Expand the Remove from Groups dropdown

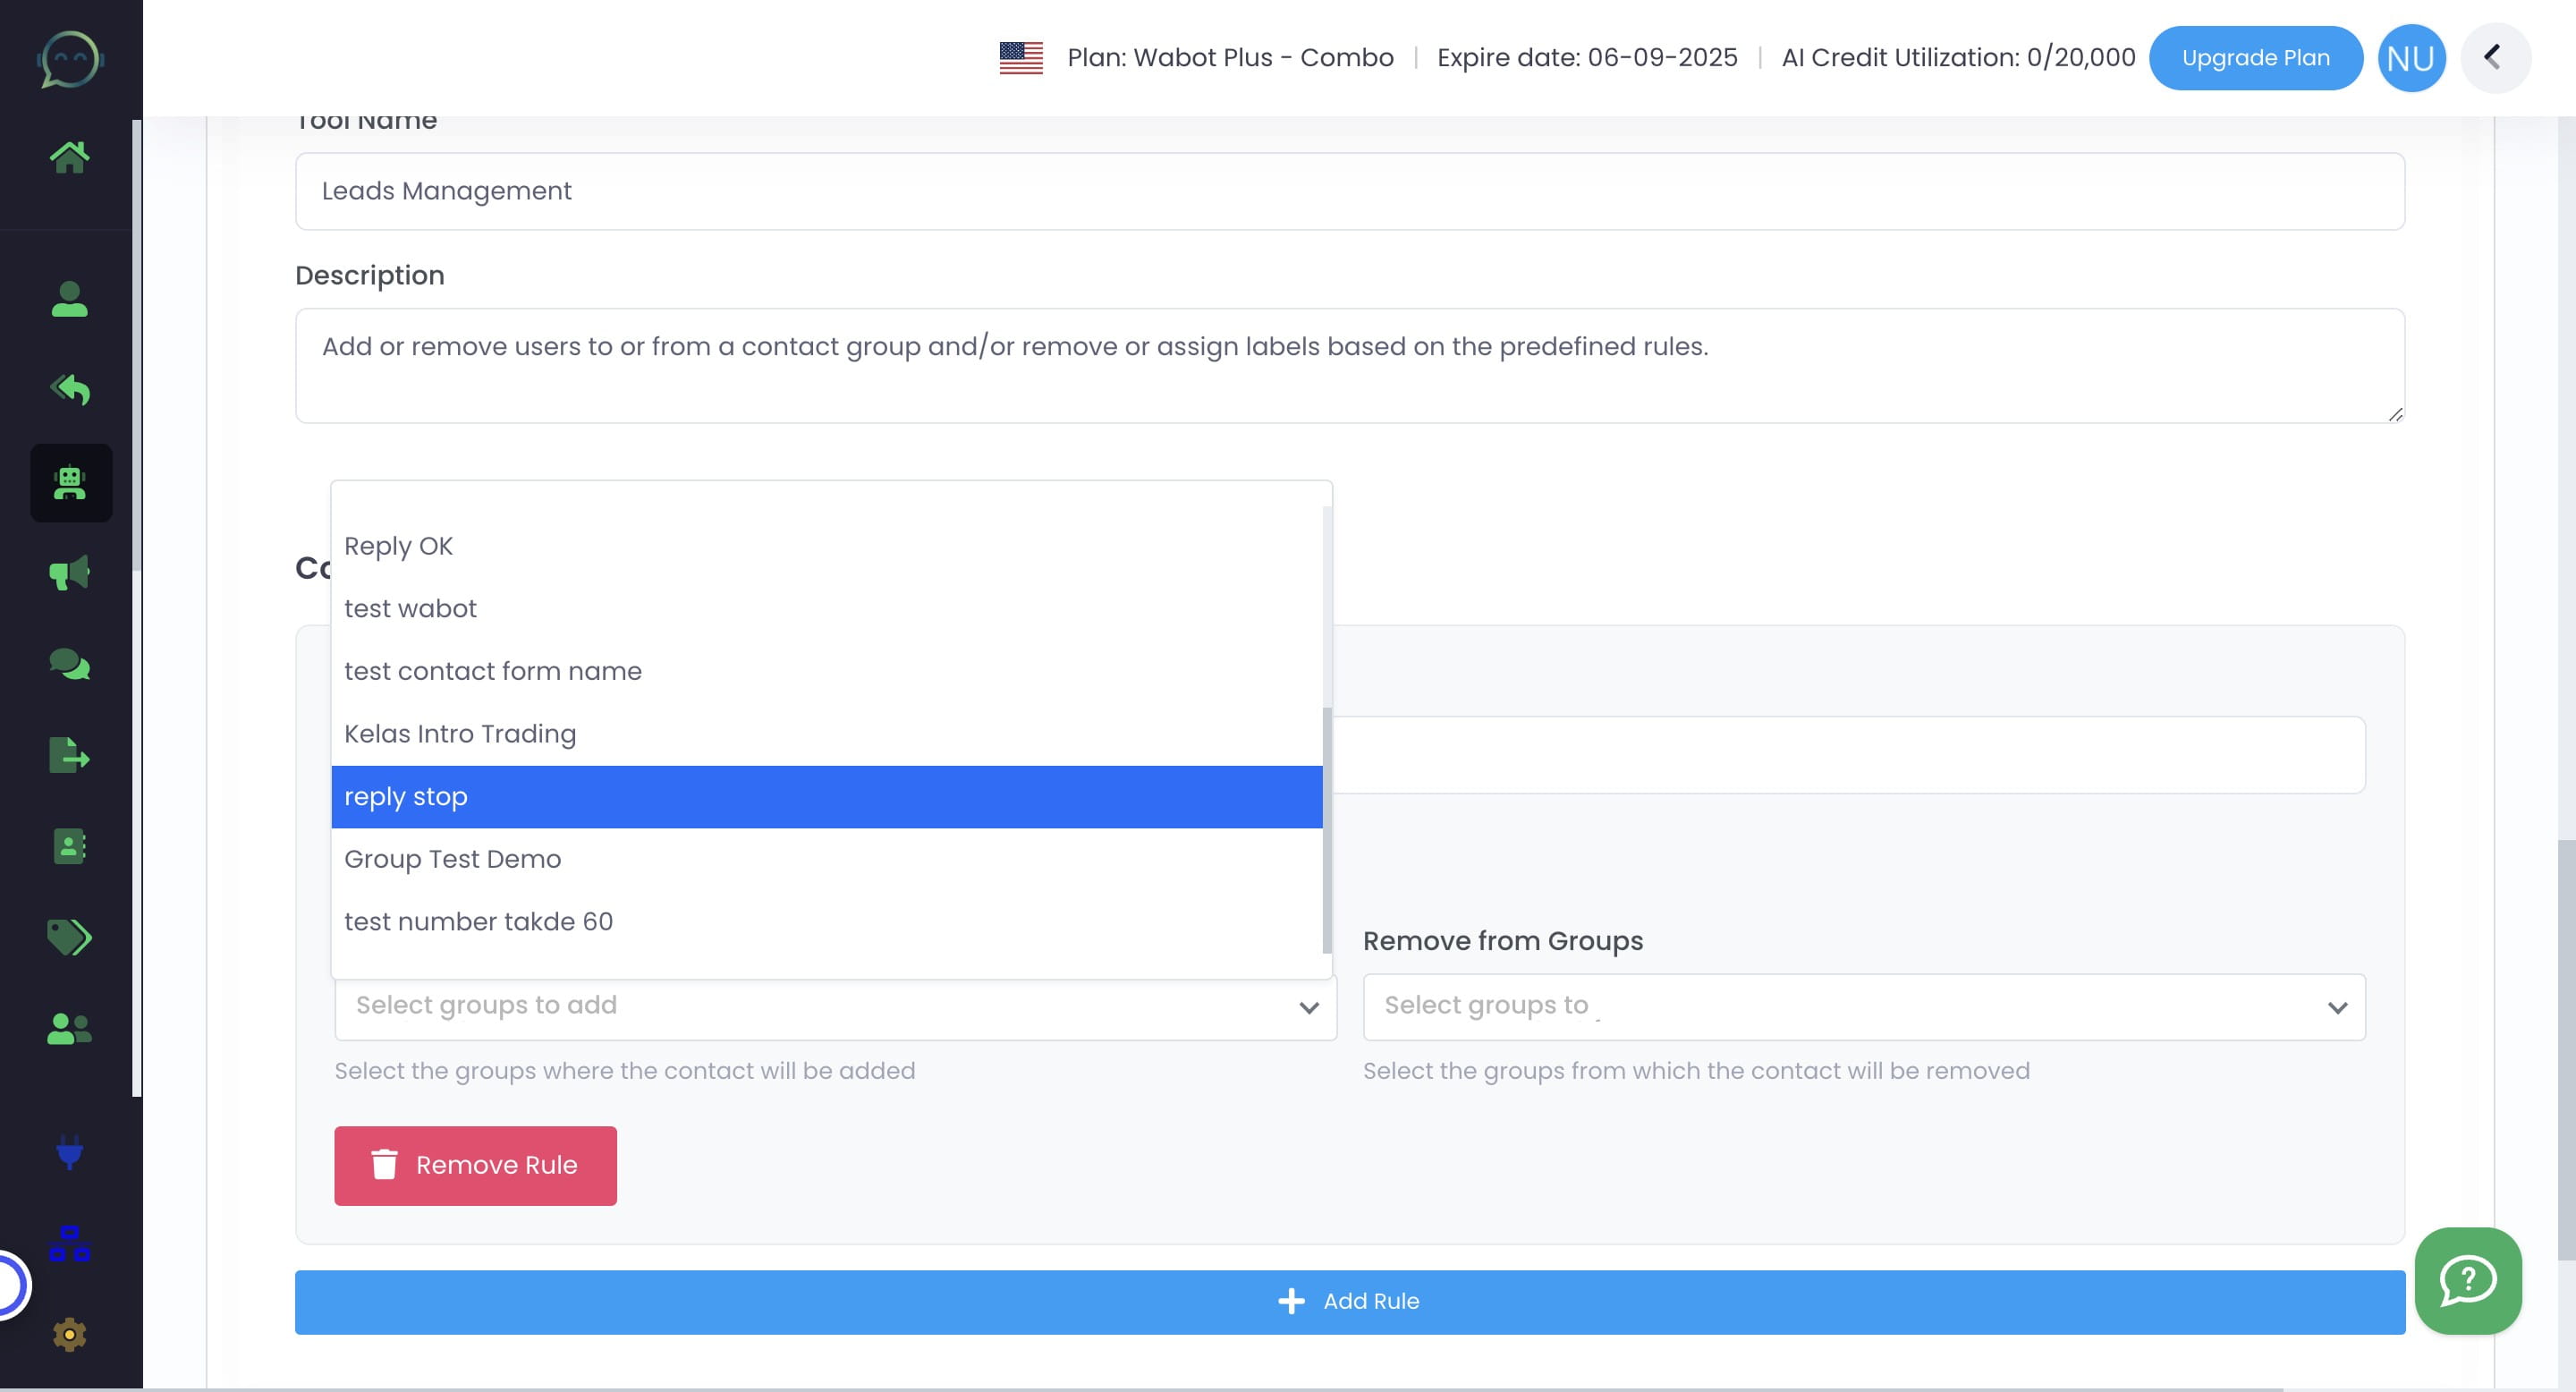click(x=1866, y=1006)
